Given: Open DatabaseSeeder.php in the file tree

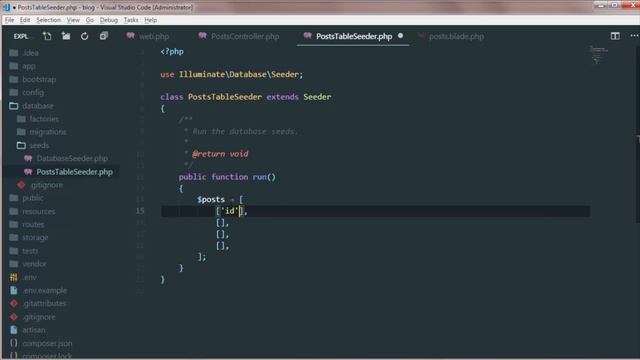Looking at the screenshot, I should pos(72,158).
